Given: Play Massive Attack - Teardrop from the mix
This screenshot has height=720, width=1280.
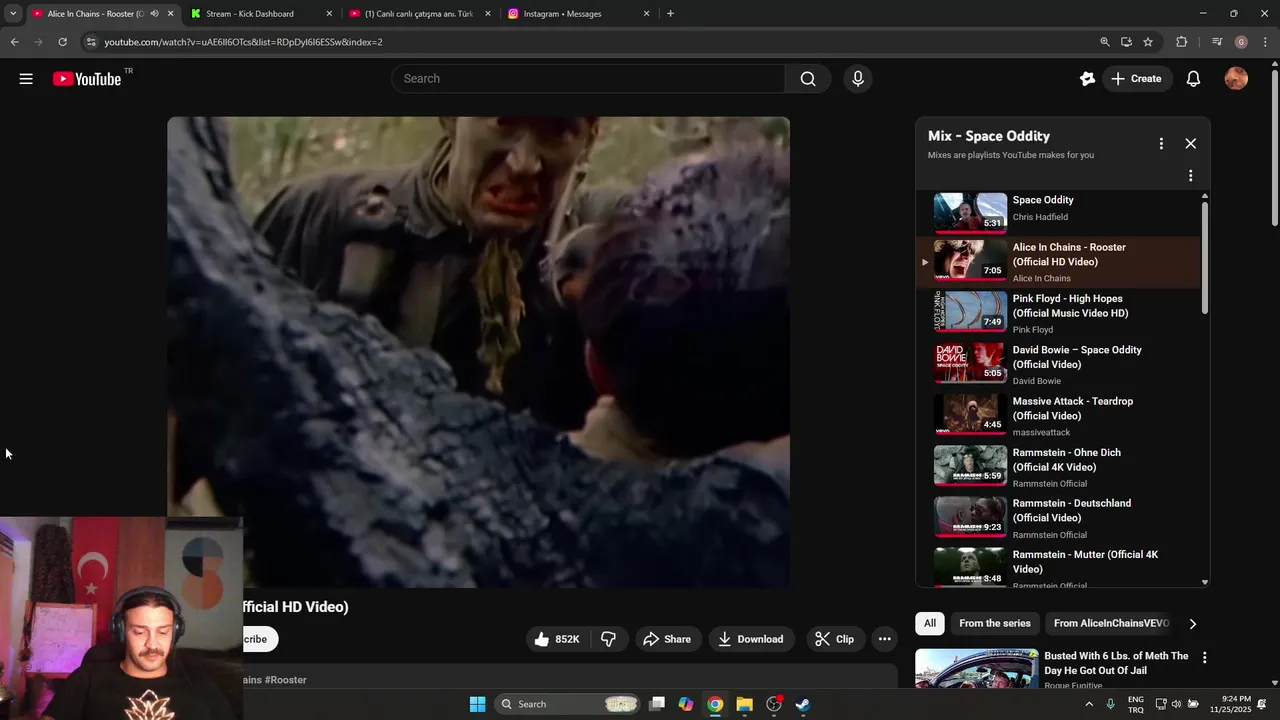Looking at the screenshot, I should click(1060, 415).
